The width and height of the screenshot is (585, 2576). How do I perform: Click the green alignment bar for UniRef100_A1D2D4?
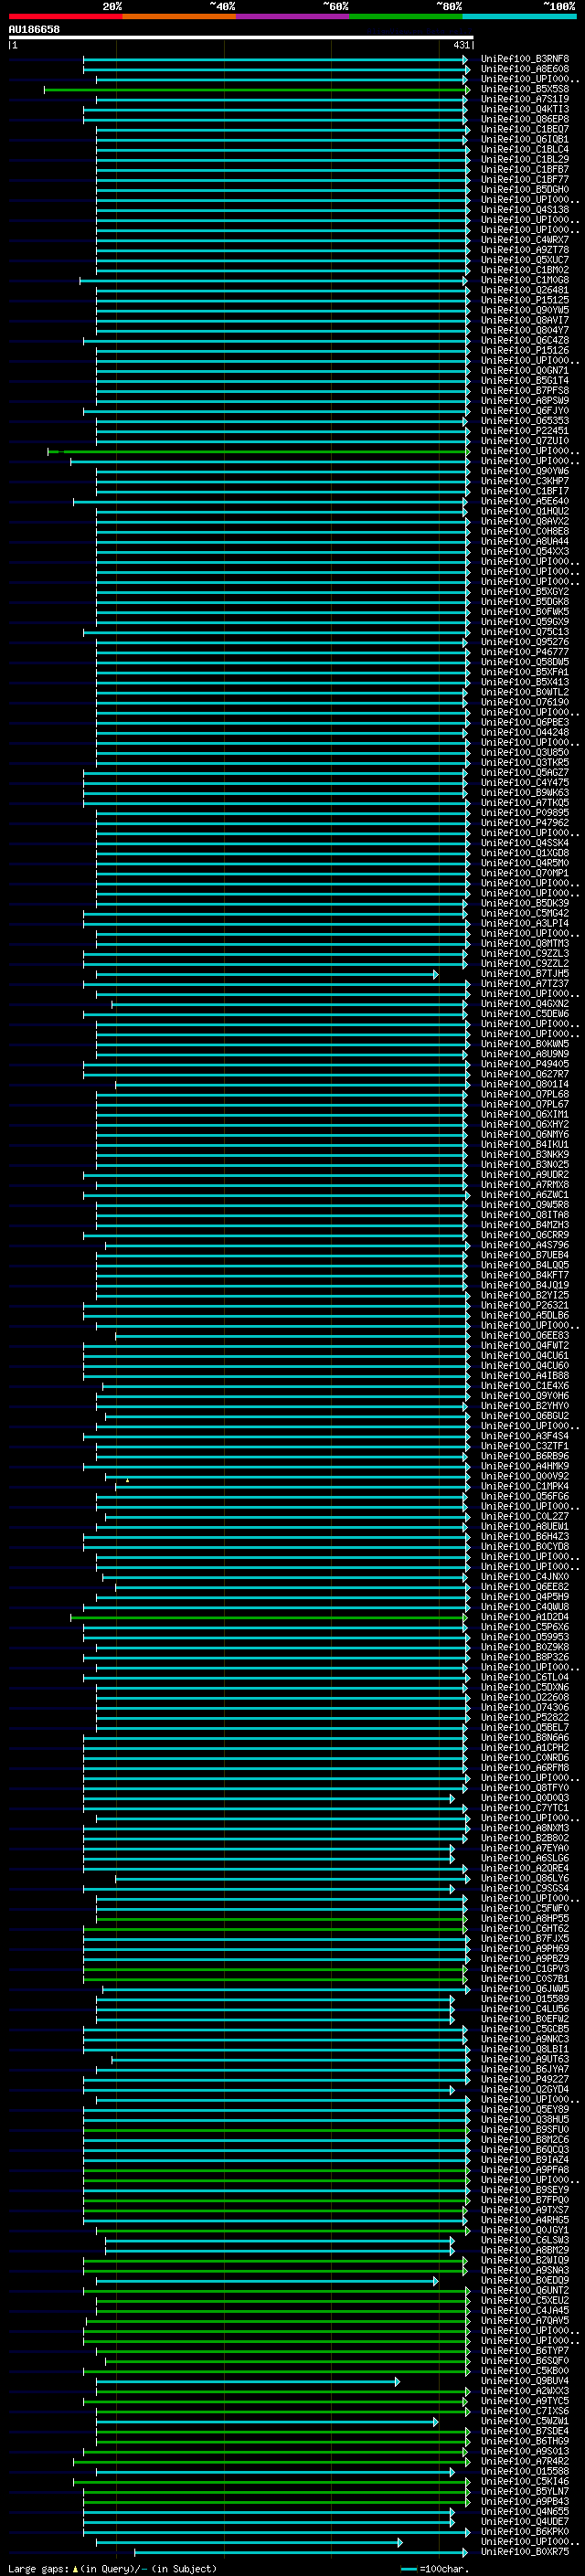pos(269,1618)
